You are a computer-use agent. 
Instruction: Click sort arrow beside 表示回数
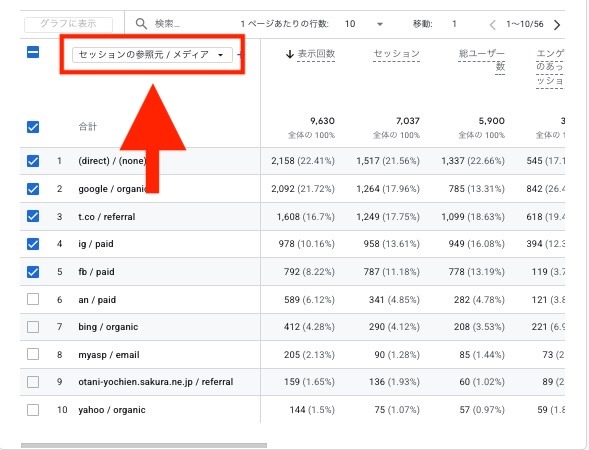tap(289, 54)
